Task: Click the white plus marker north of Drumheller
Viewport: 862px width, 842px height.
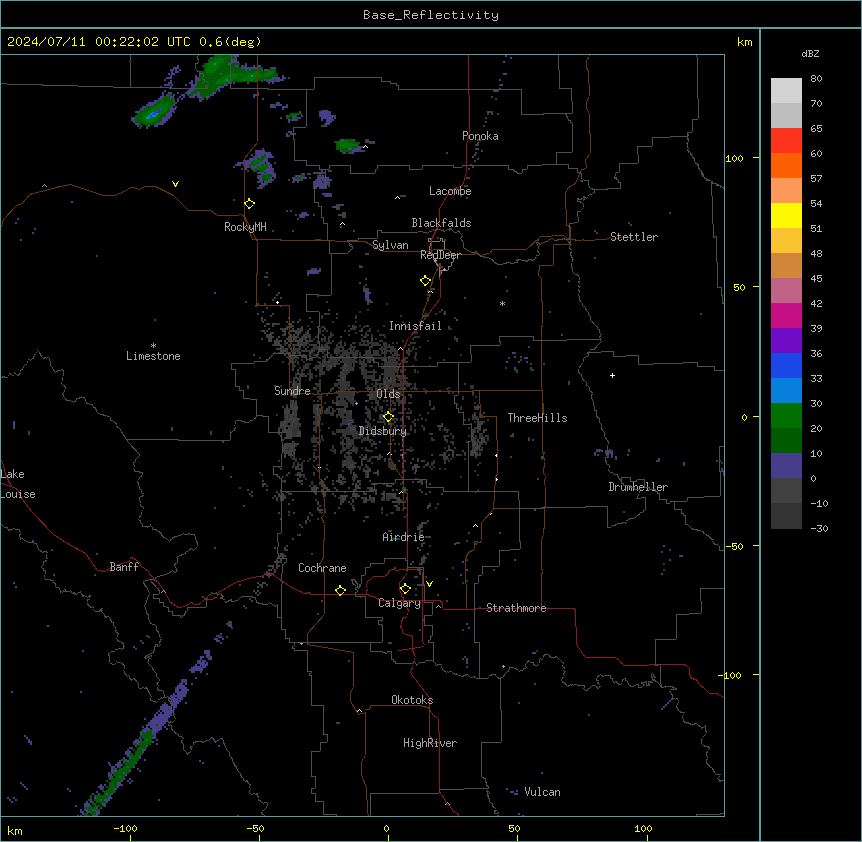Action: point(612,375)
